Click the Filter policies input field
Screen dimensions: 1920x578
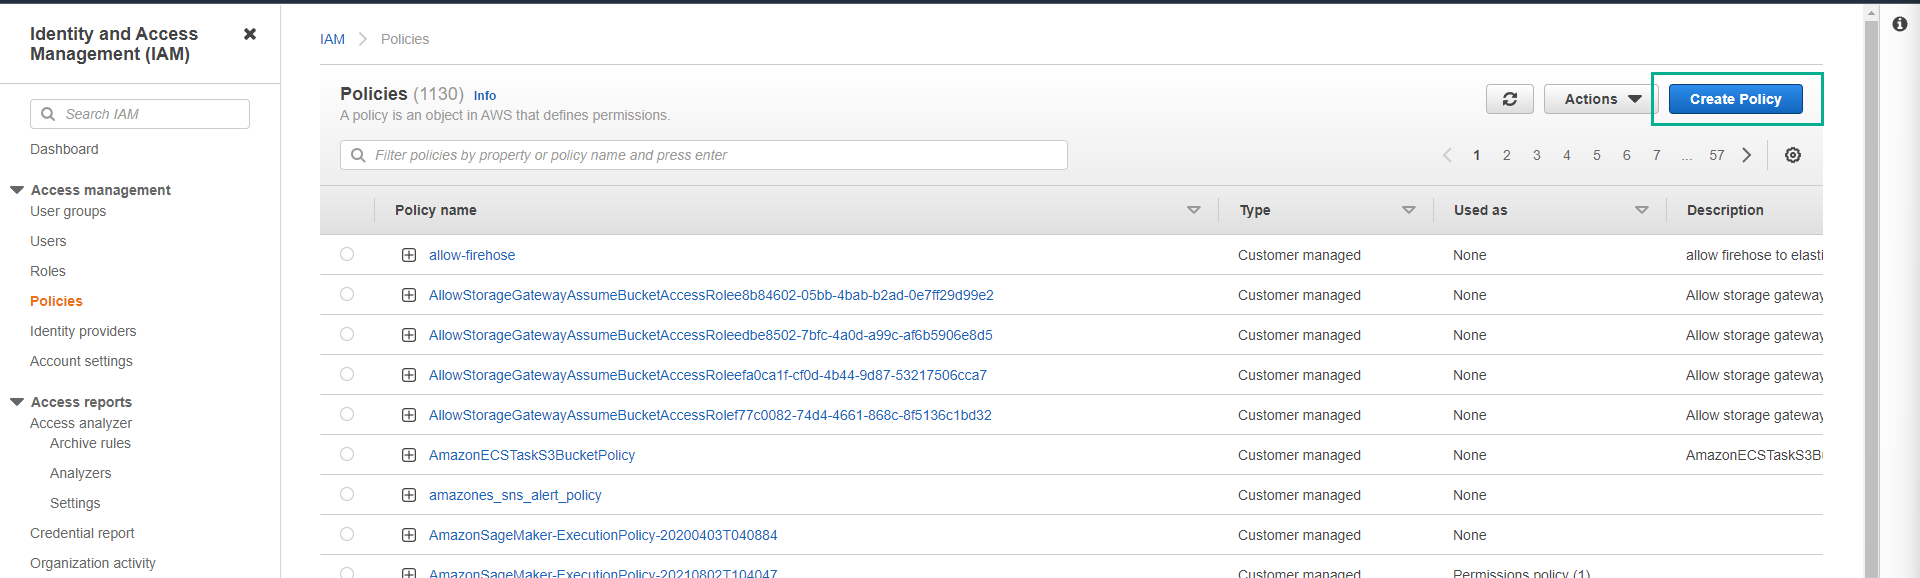point(704,155)
